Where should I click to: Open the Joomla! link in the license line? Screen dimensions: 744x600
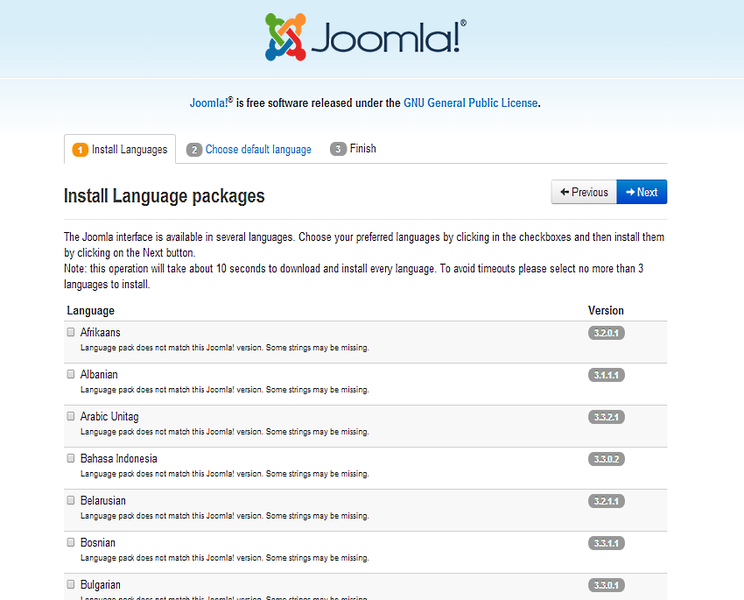coord(211,103)
